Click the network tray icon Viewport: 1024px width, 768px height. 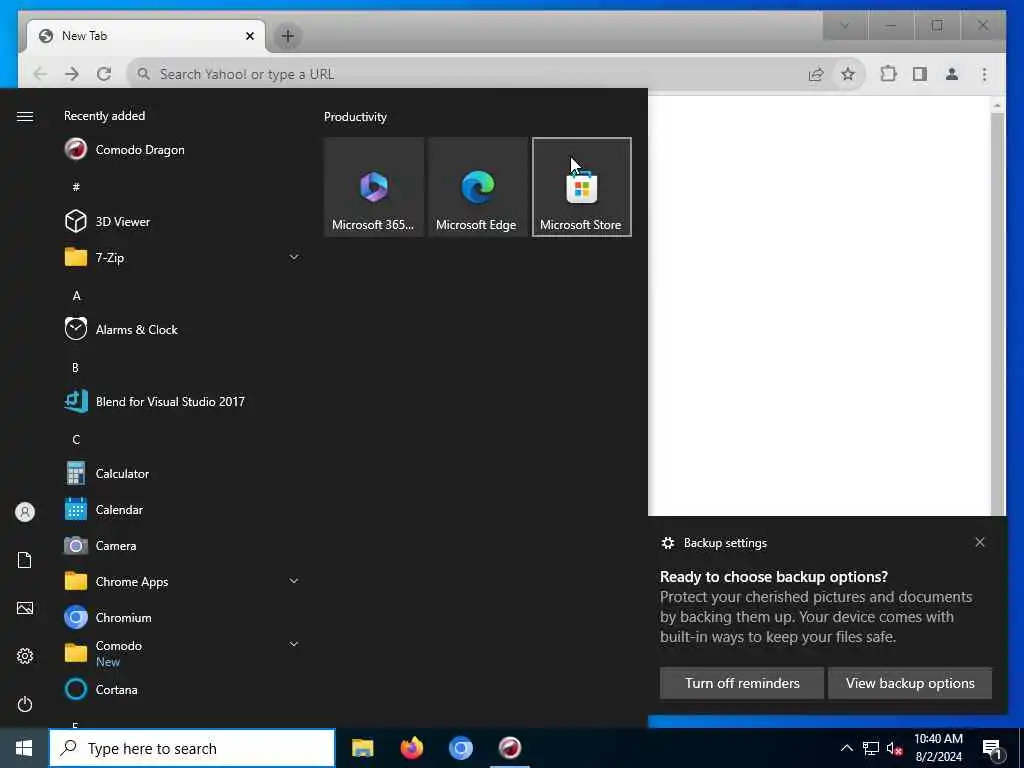click(871, 748)
